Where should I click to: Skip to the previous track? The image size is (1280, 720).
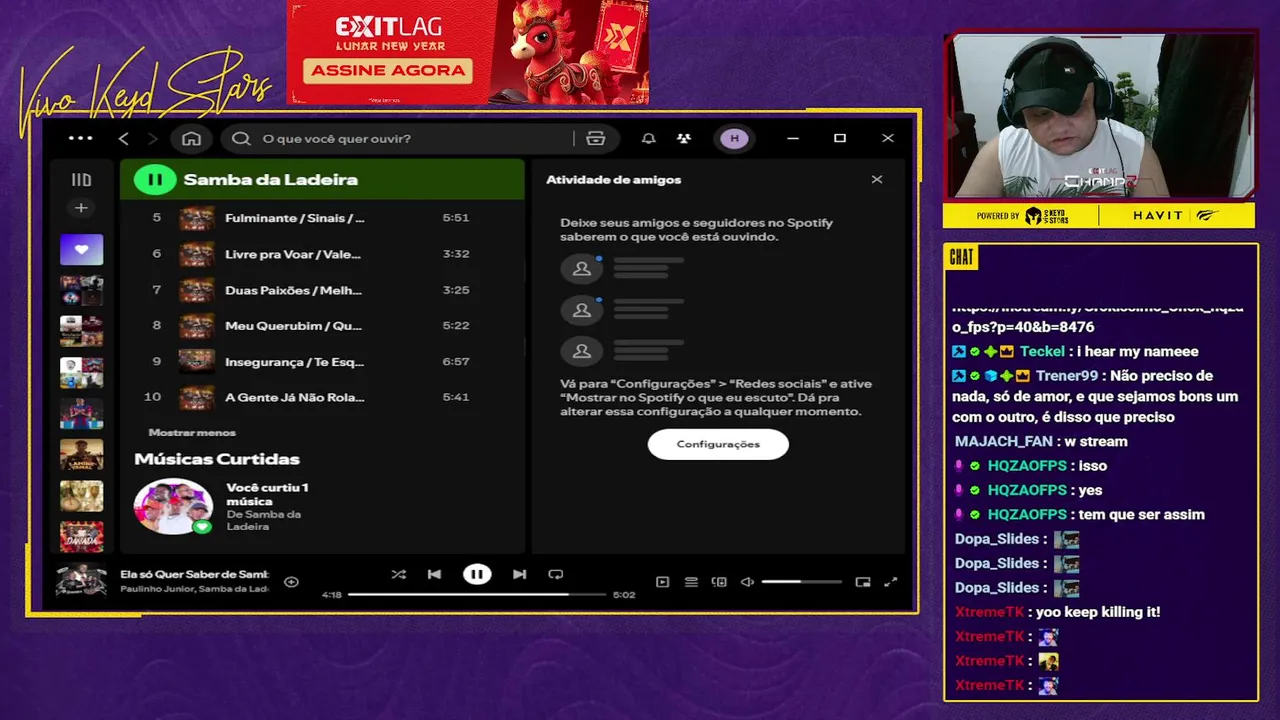(x=434, y=574)
